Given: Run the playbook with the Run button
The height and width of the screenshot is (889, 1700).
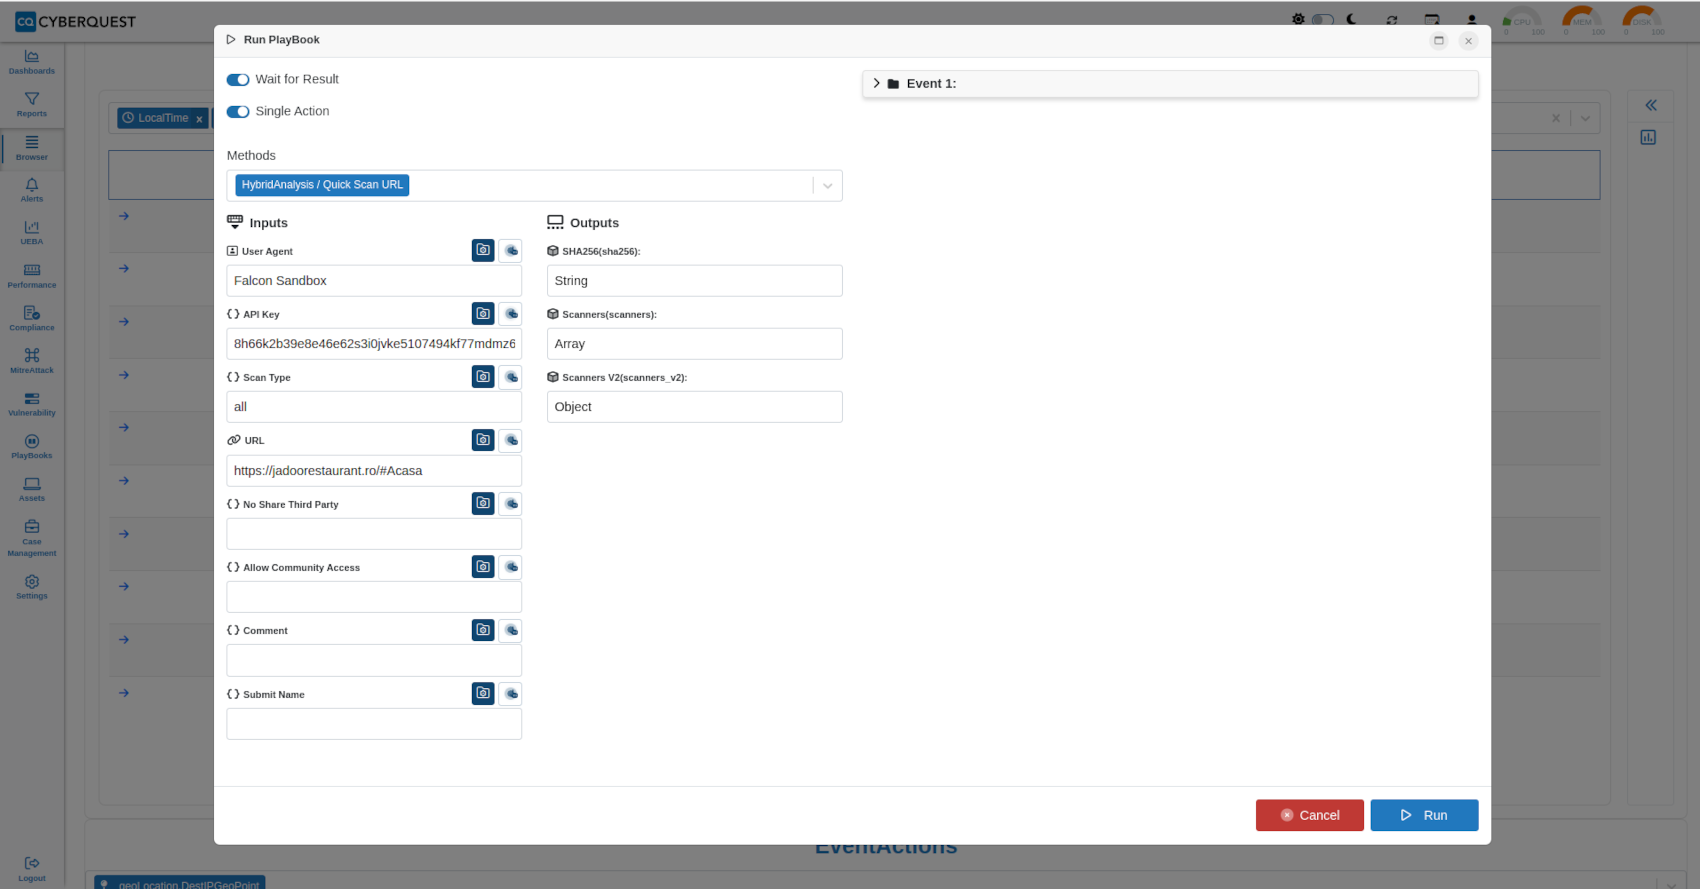Looking at the screenshot, I should tap(1424, 815).
